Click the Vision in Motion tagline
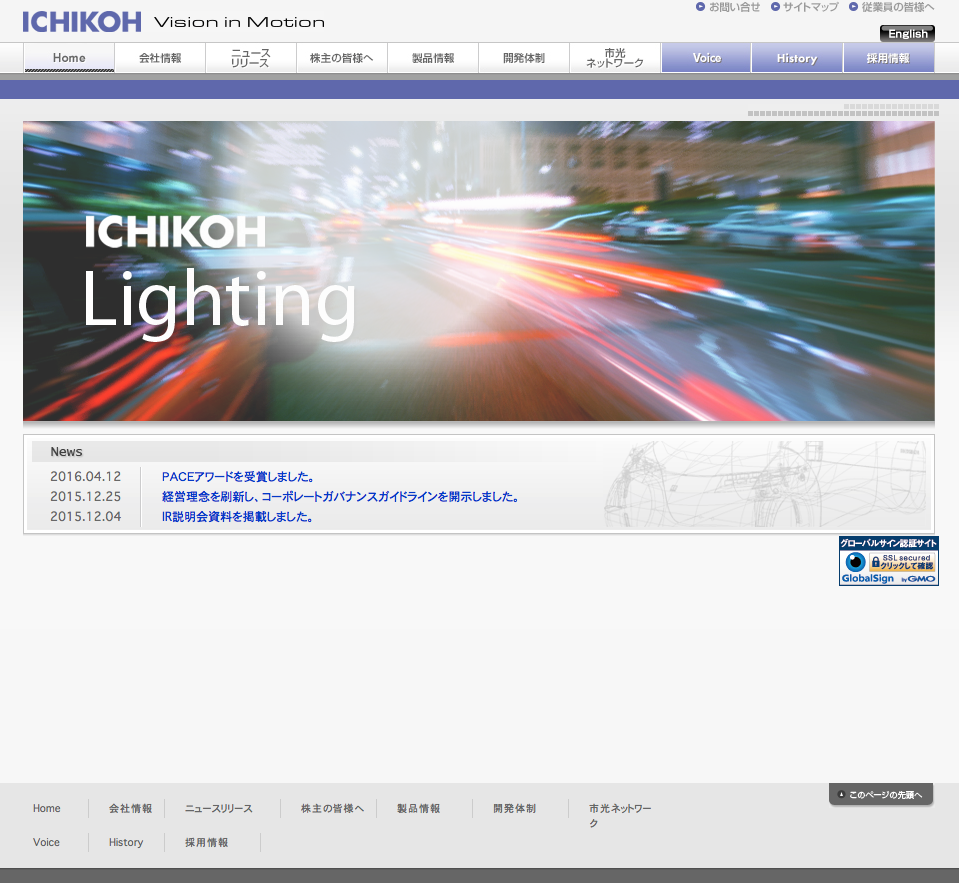Image resolution: width=959 pixels, height=883 pixels. (239, 23)
